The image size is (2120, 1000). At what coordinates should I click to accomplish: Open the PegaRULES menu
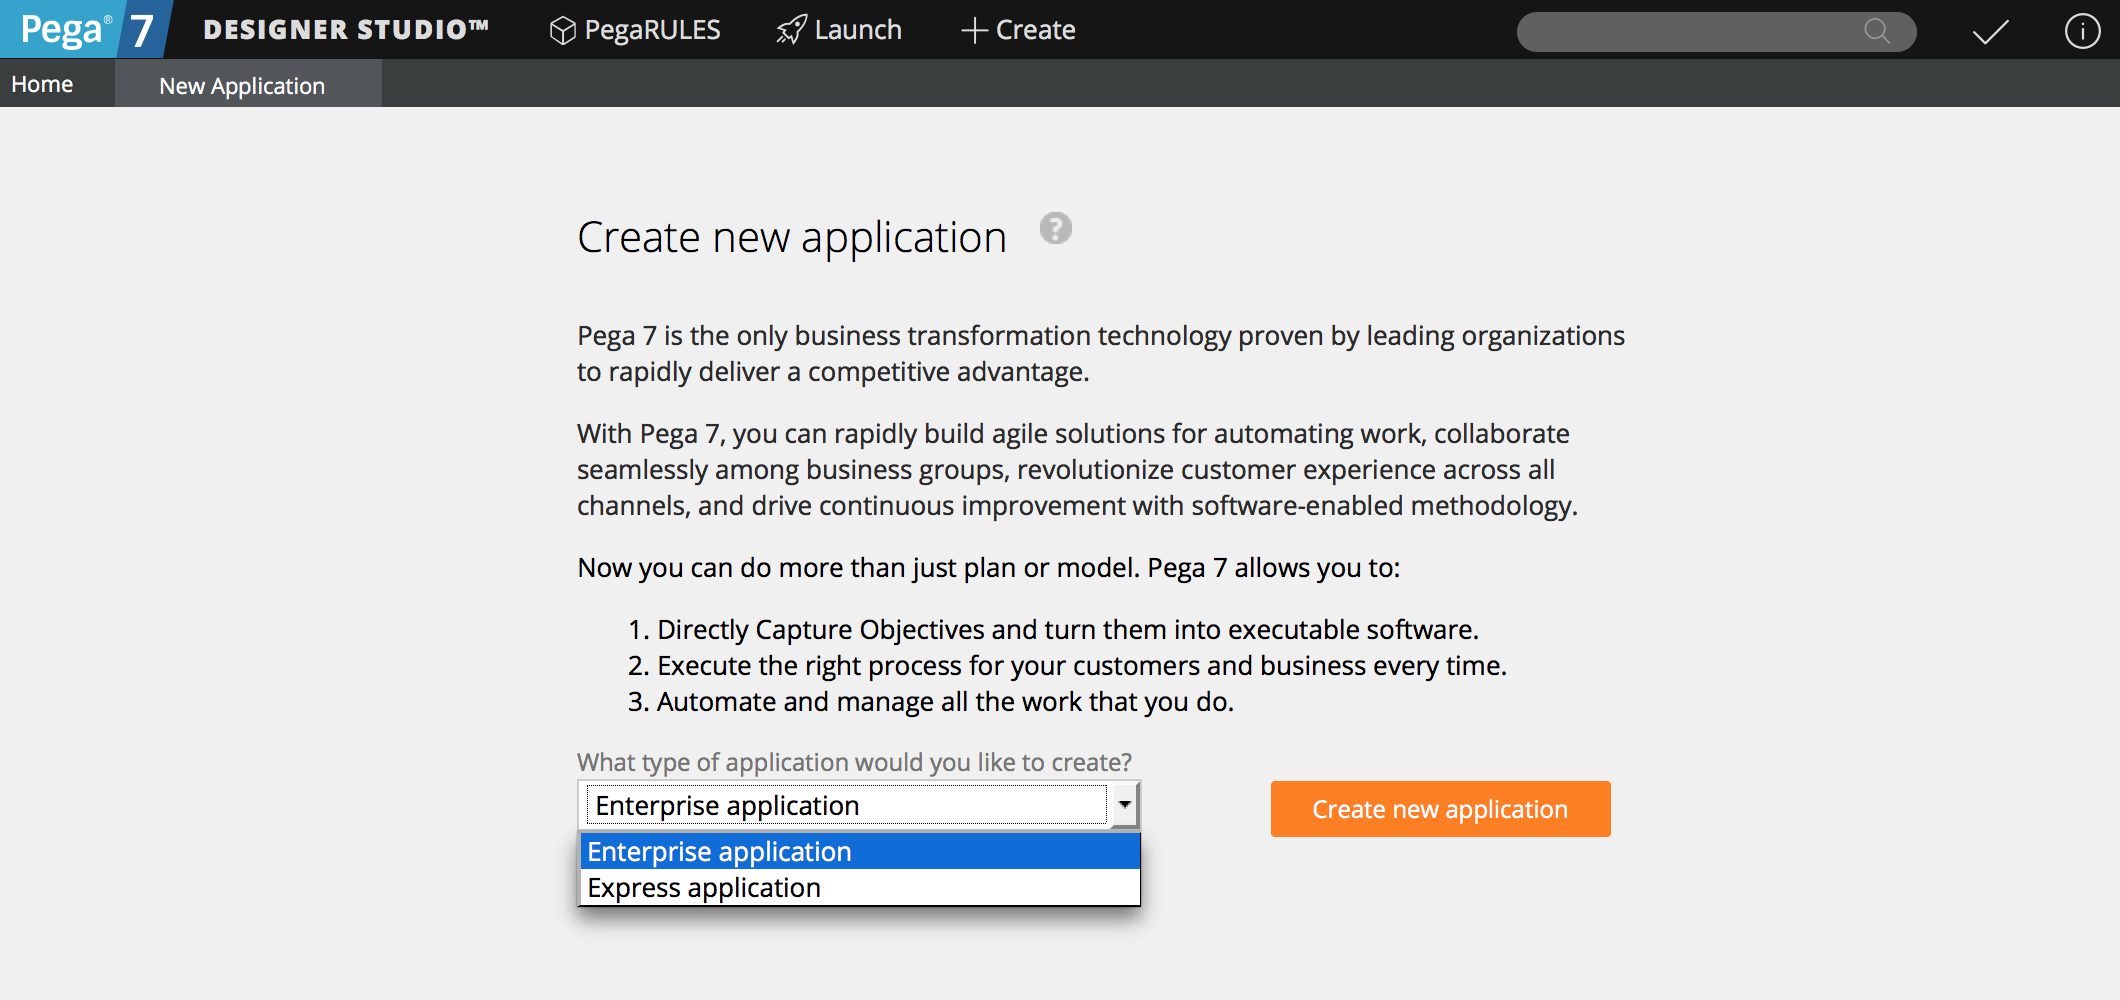click(x=635, y=30)
